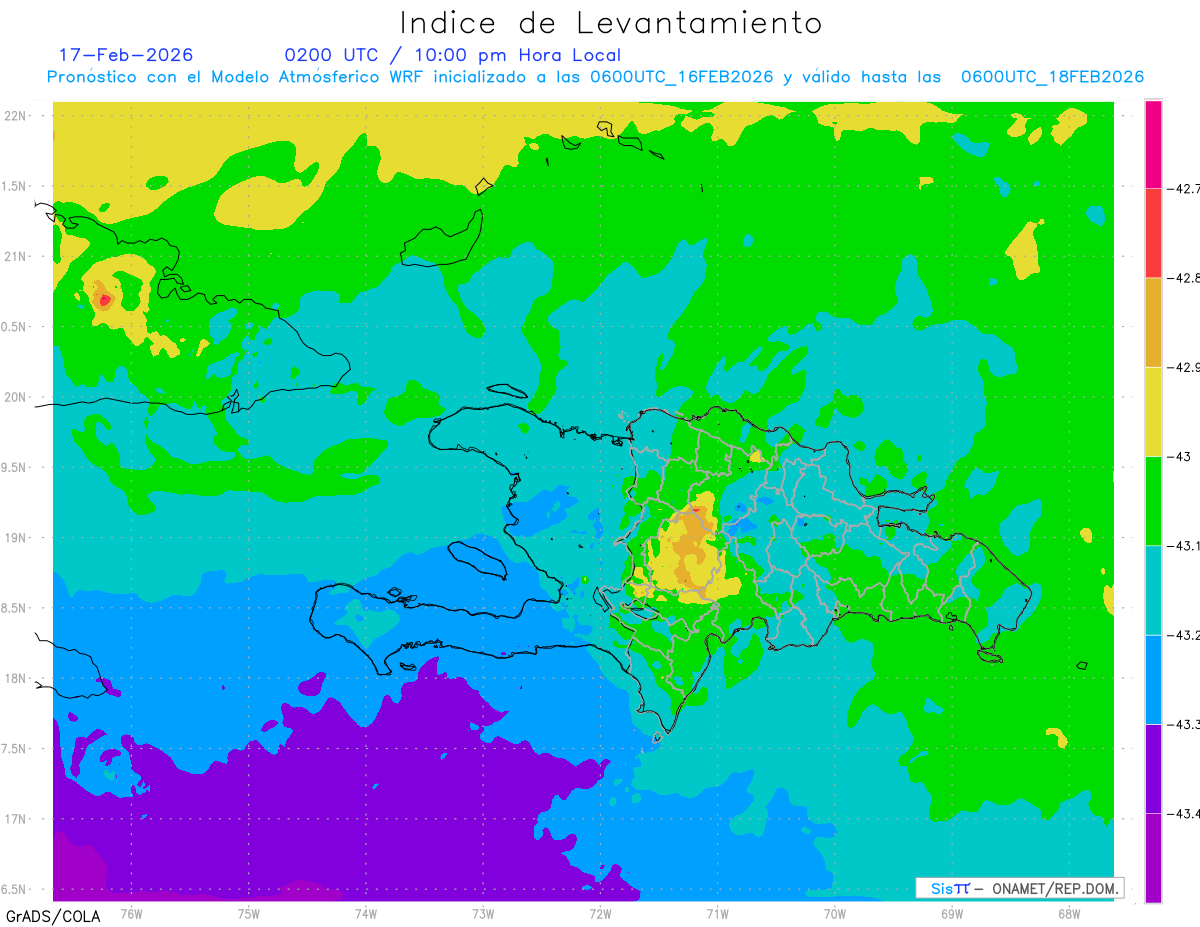Click the 'SisTT - ONAMET/REP.DOM.' label box
The width and height of the screenshot is (1200, 927).
click(1019, 888)
